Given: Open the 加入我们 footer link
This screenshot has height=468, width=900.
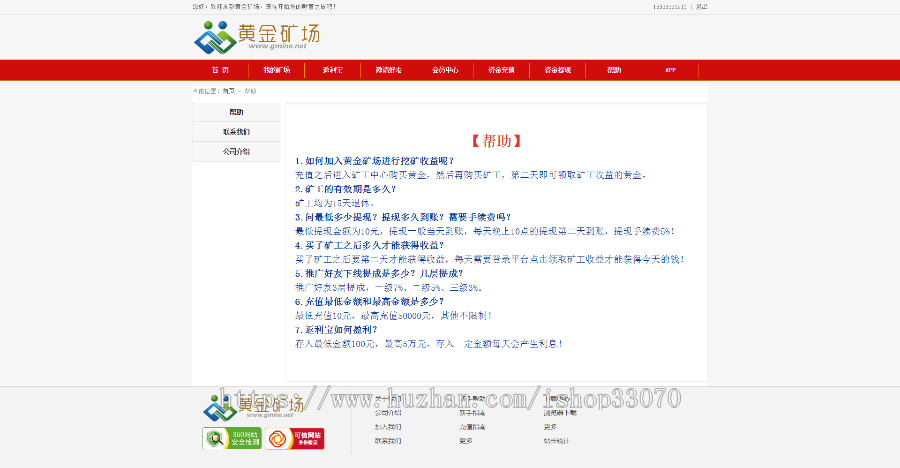Looking at the screenshot, I should tap(388, 427).
